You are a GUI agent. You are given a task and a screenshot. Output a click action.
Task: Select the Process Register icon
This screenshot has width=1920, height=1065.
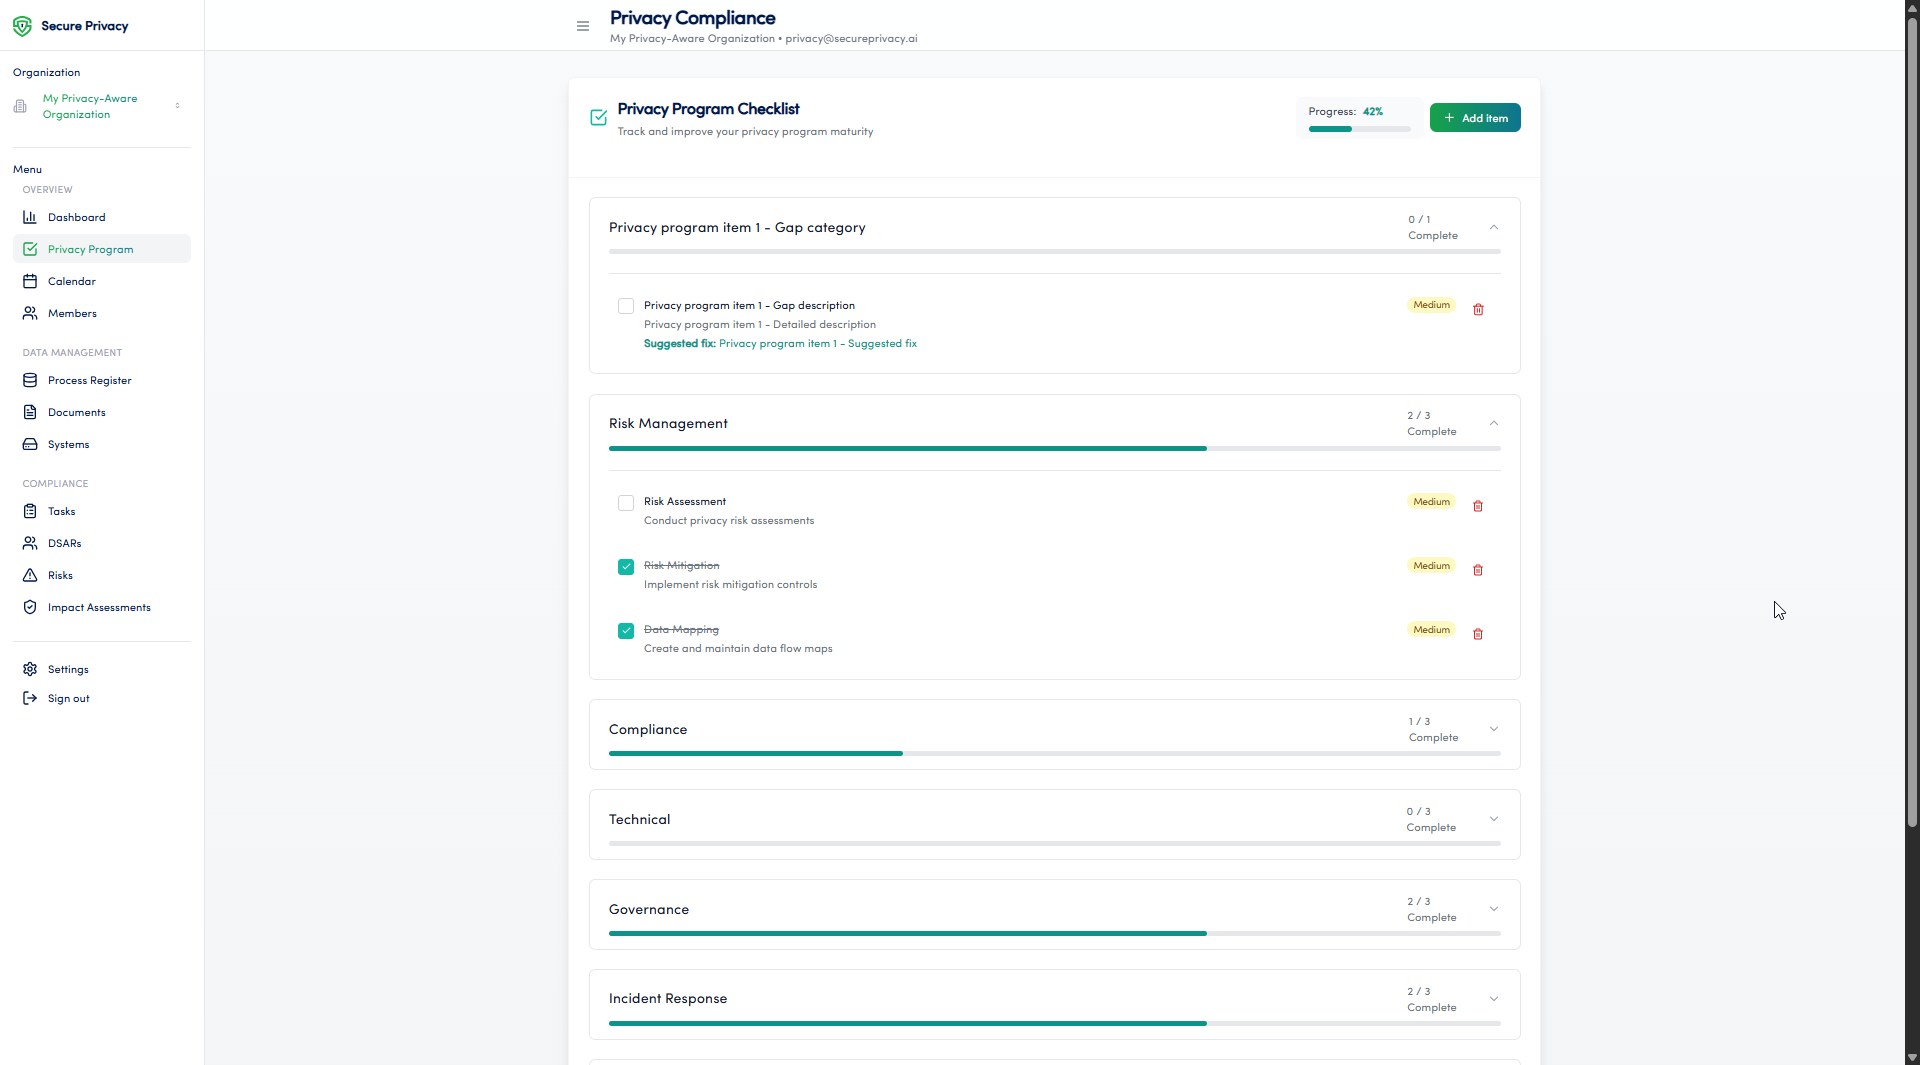31,380
